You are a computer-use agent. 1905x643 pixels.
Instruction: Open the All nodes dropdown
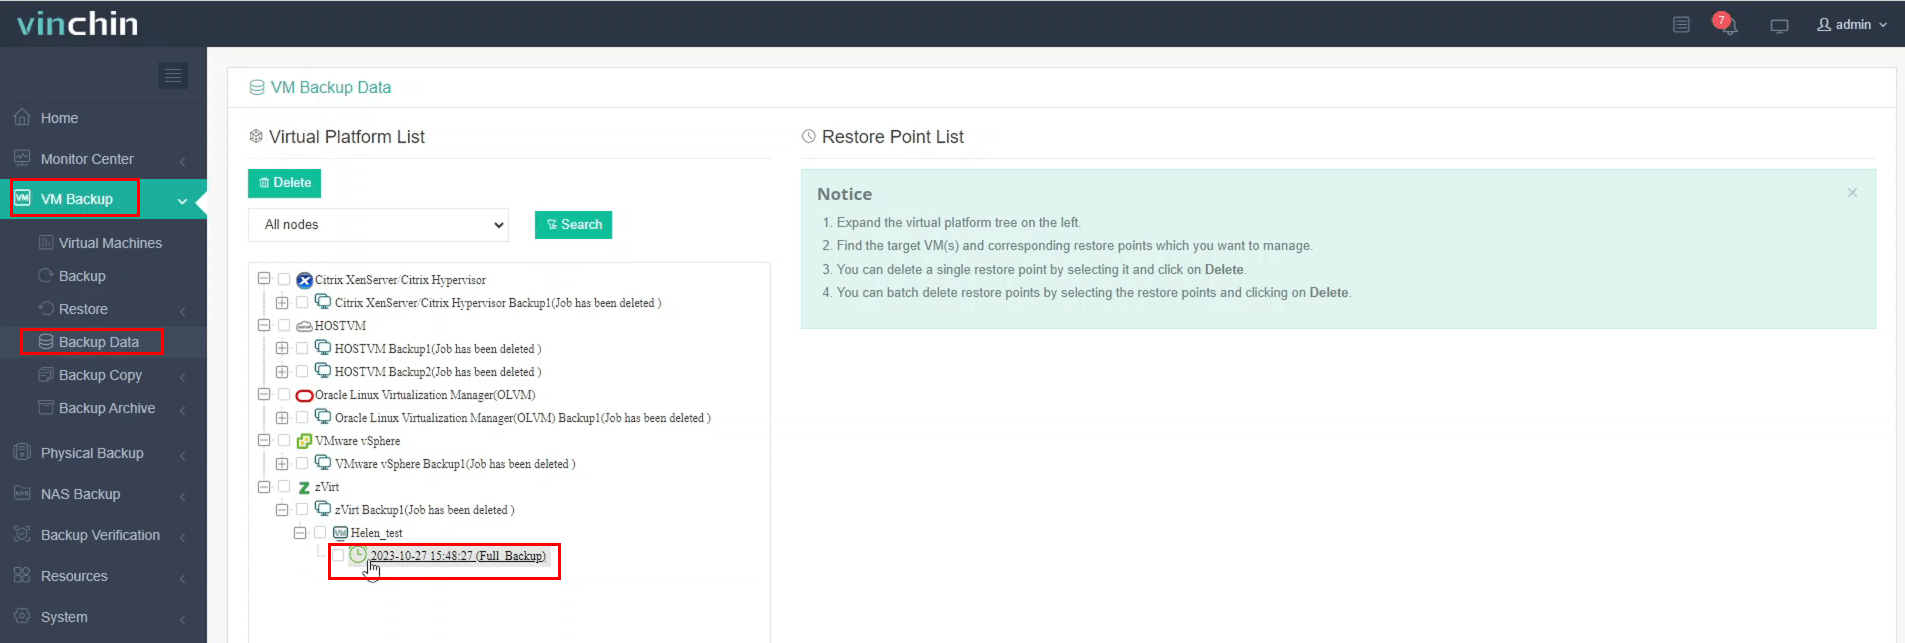[378, 225]
